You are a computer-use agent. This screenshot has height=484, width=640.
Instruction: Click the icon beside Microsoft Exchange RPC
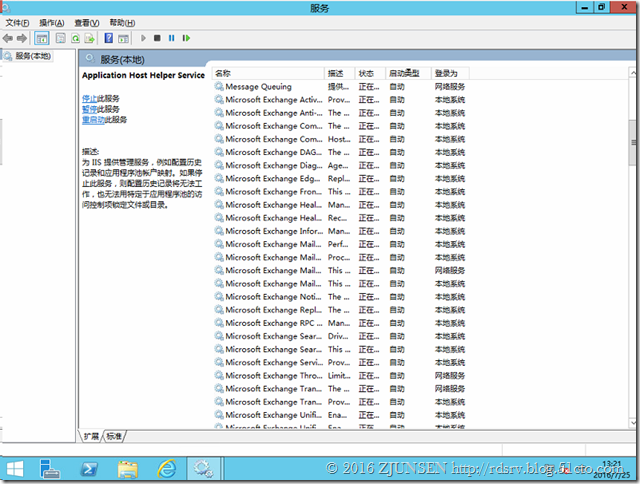(219, 323)
